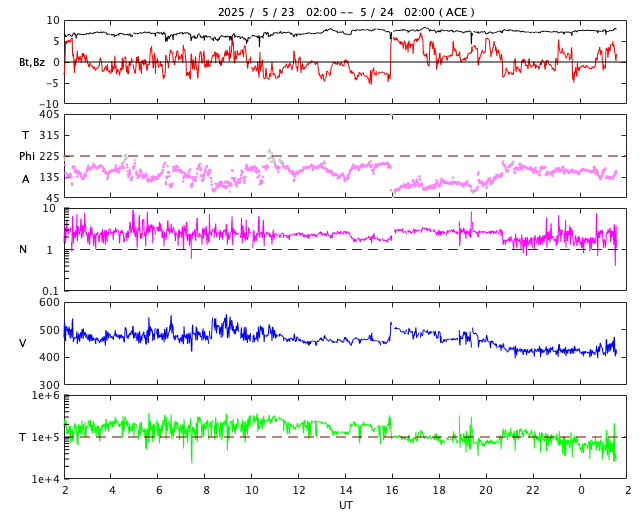Click the '4' hour label on UT axis
Viewport: 640px width, 512px height.
click(112, 490)
